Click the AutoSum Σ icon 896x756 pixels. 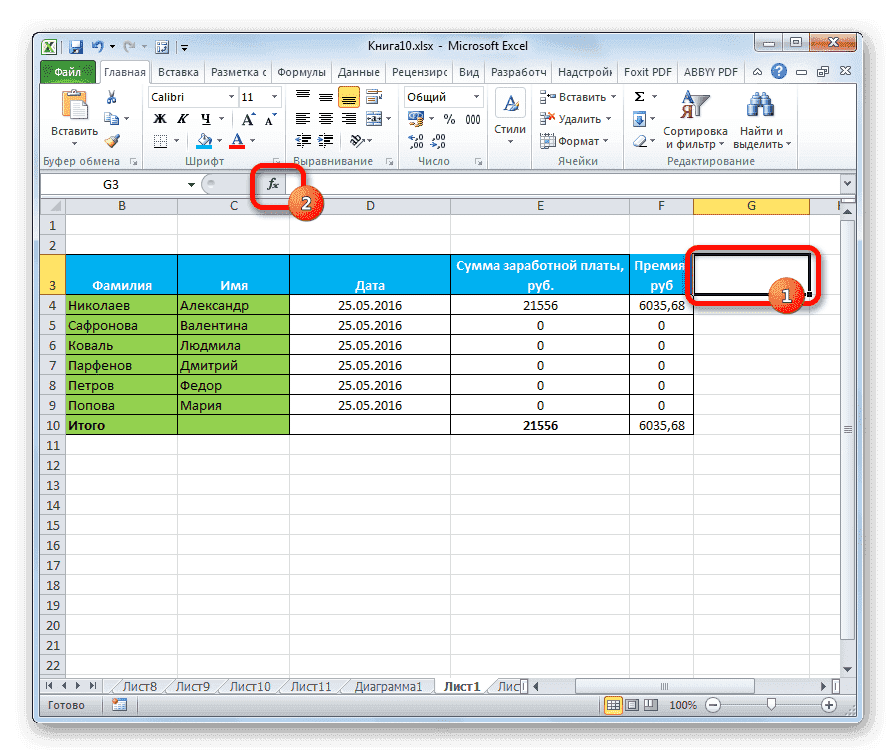637,97
